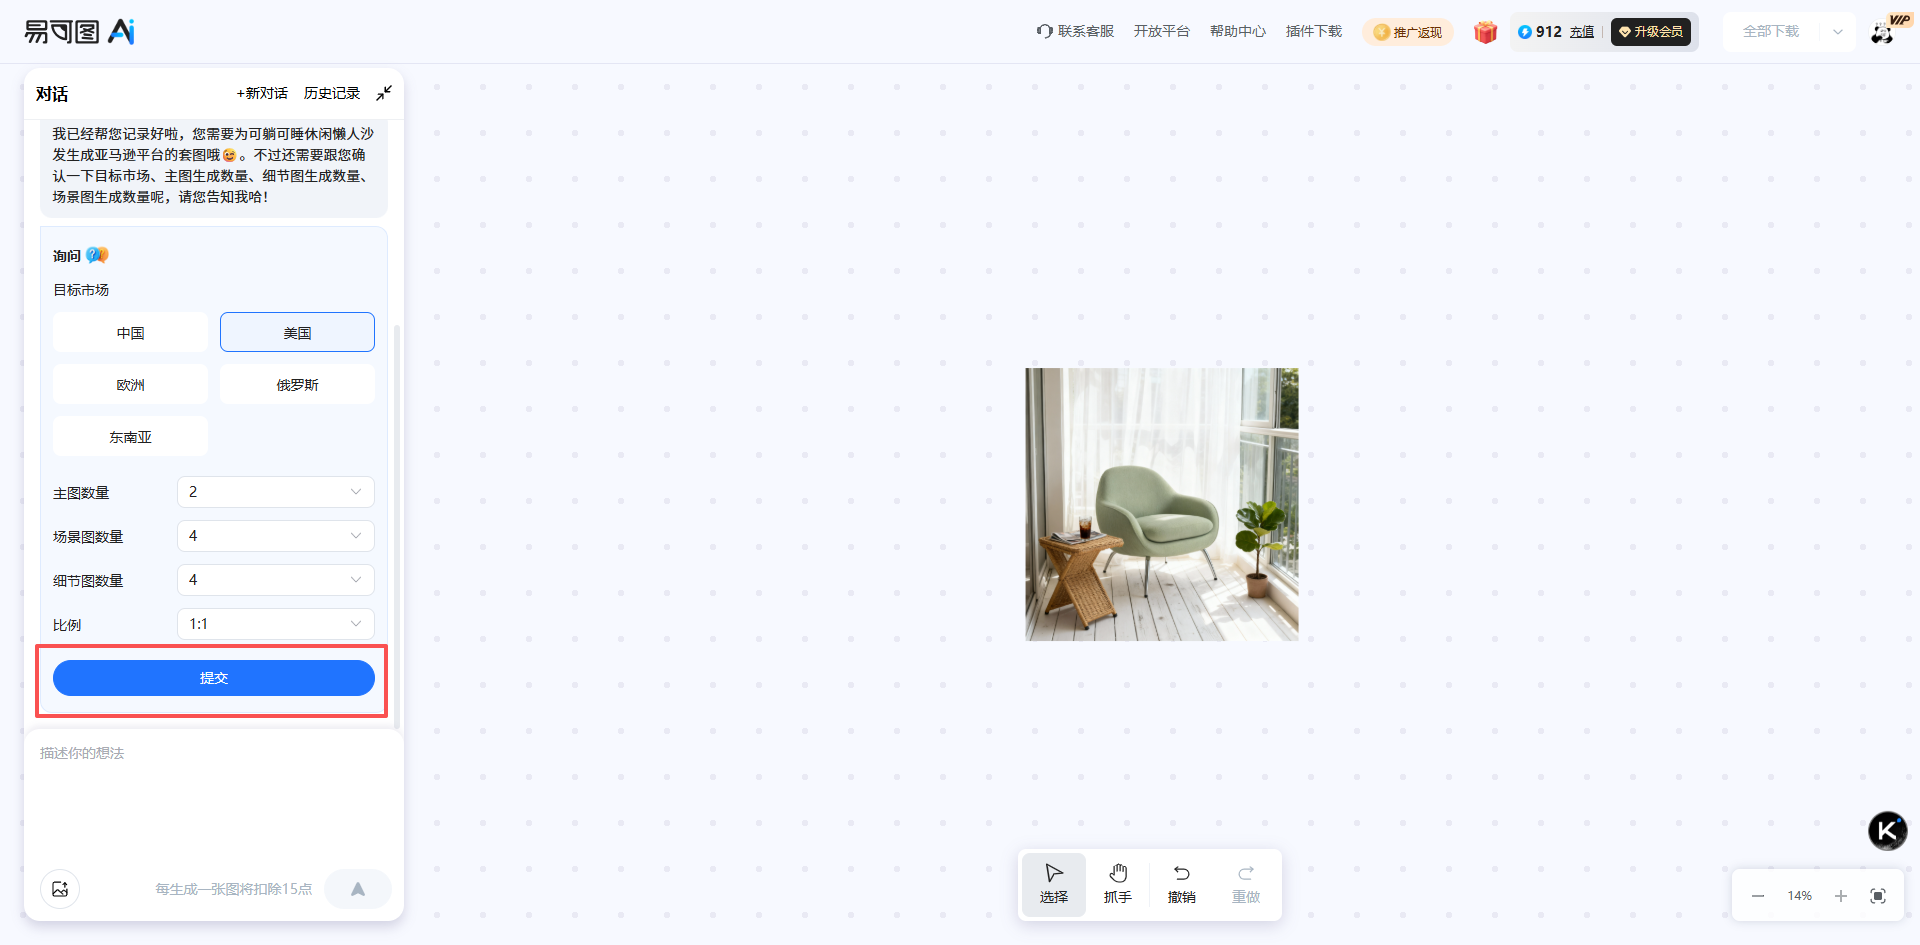This screenshot has height=945, width=1920.
Task: Click the 充值 recharge link
Action: [1582, 32]
